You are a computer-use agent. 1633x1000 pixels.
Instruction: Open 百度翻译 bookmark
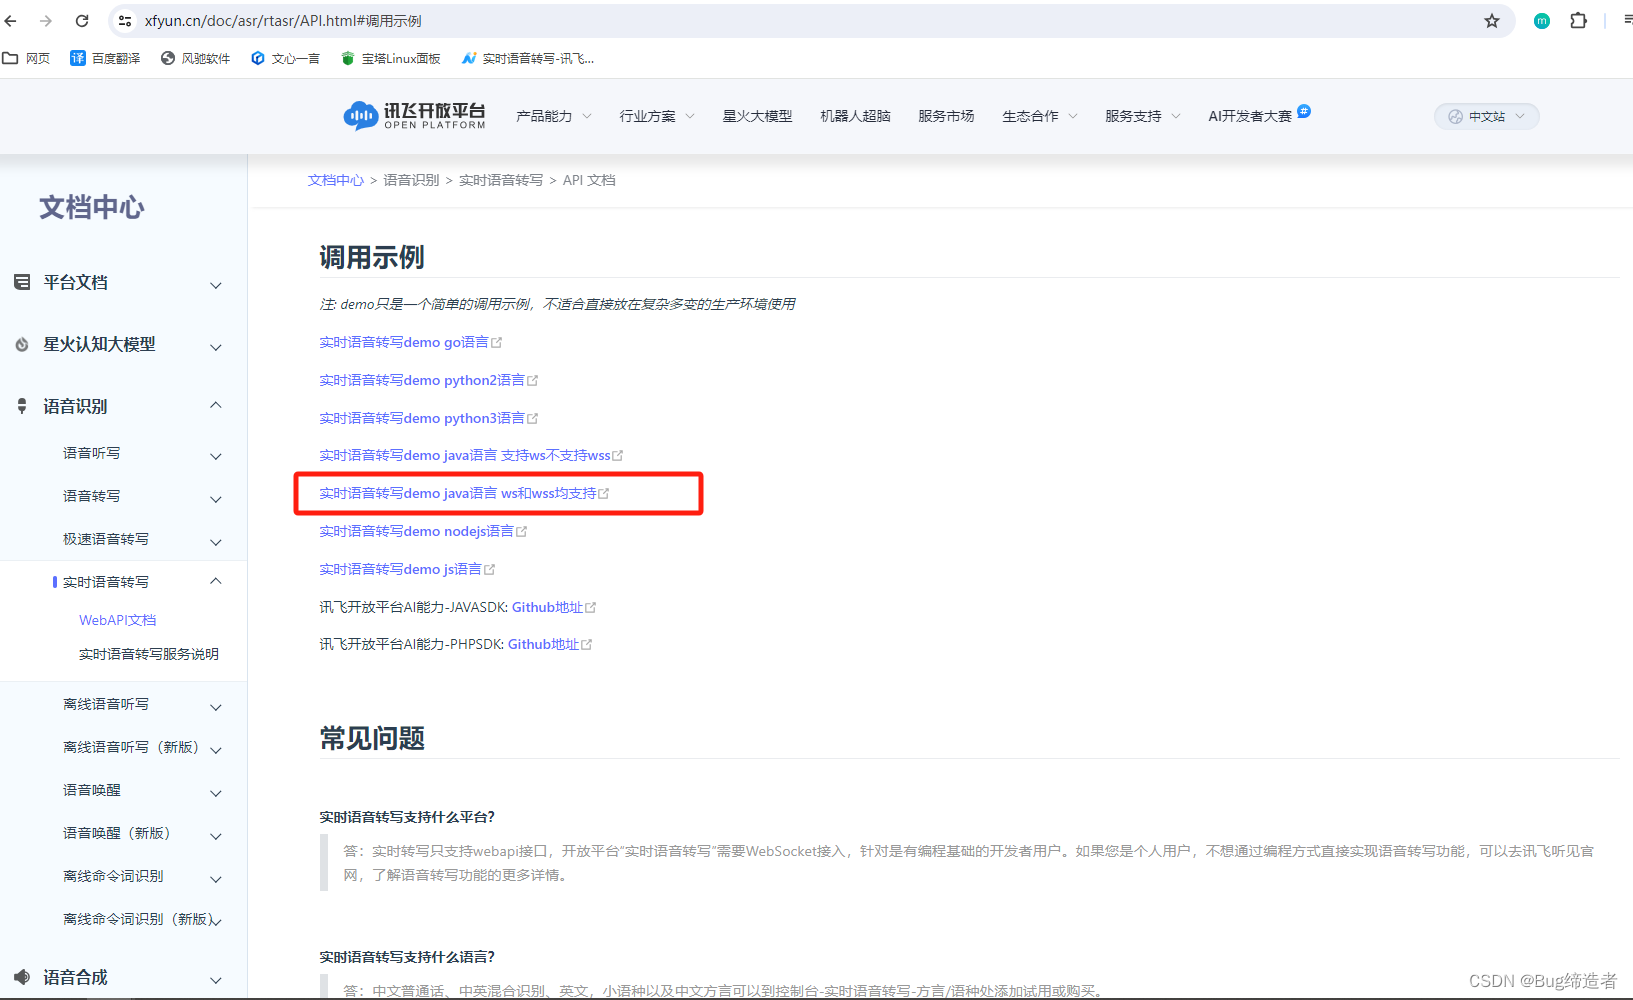point(105,58)
